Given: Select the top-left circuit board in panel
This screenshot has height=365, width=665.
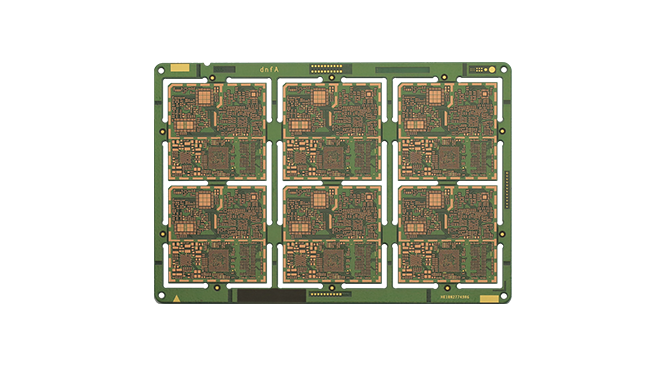Looking at the screenshot, I should point(218,131).
